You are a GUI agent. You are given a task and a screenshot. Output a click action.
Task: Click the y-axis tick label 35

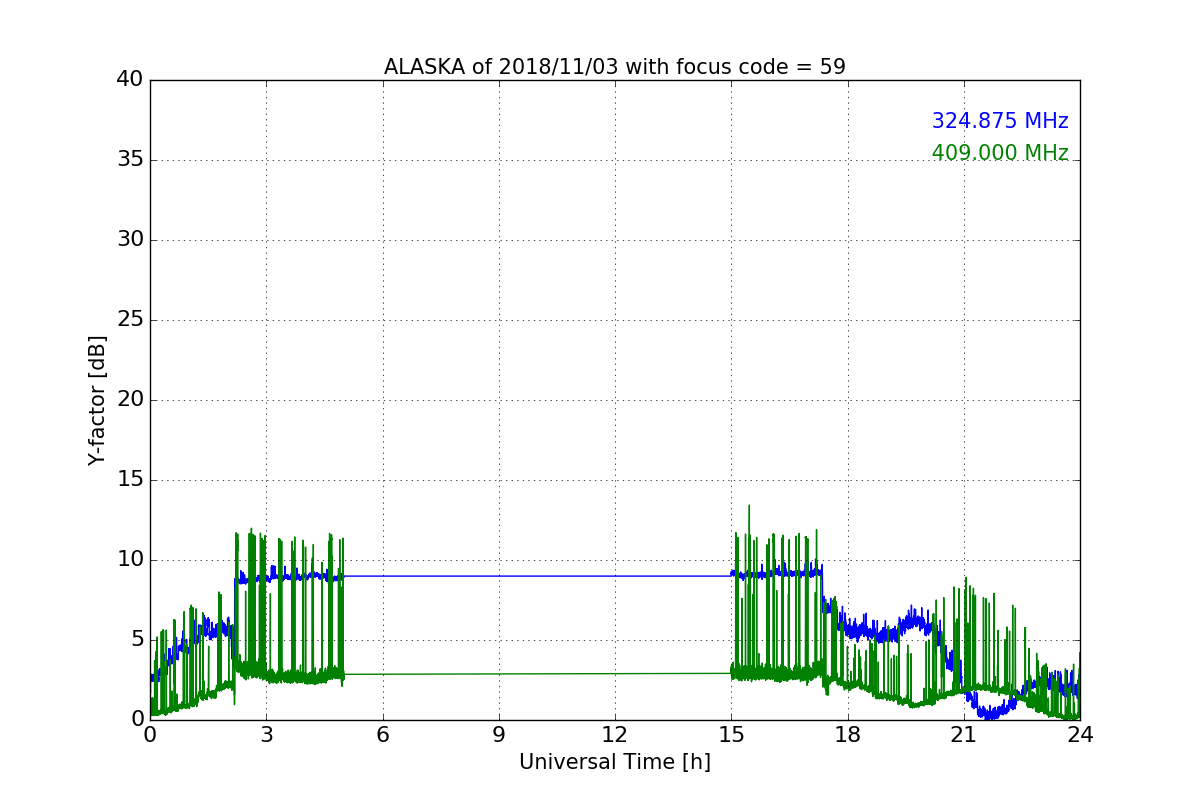pyautogui.click(x=130, y=160)
